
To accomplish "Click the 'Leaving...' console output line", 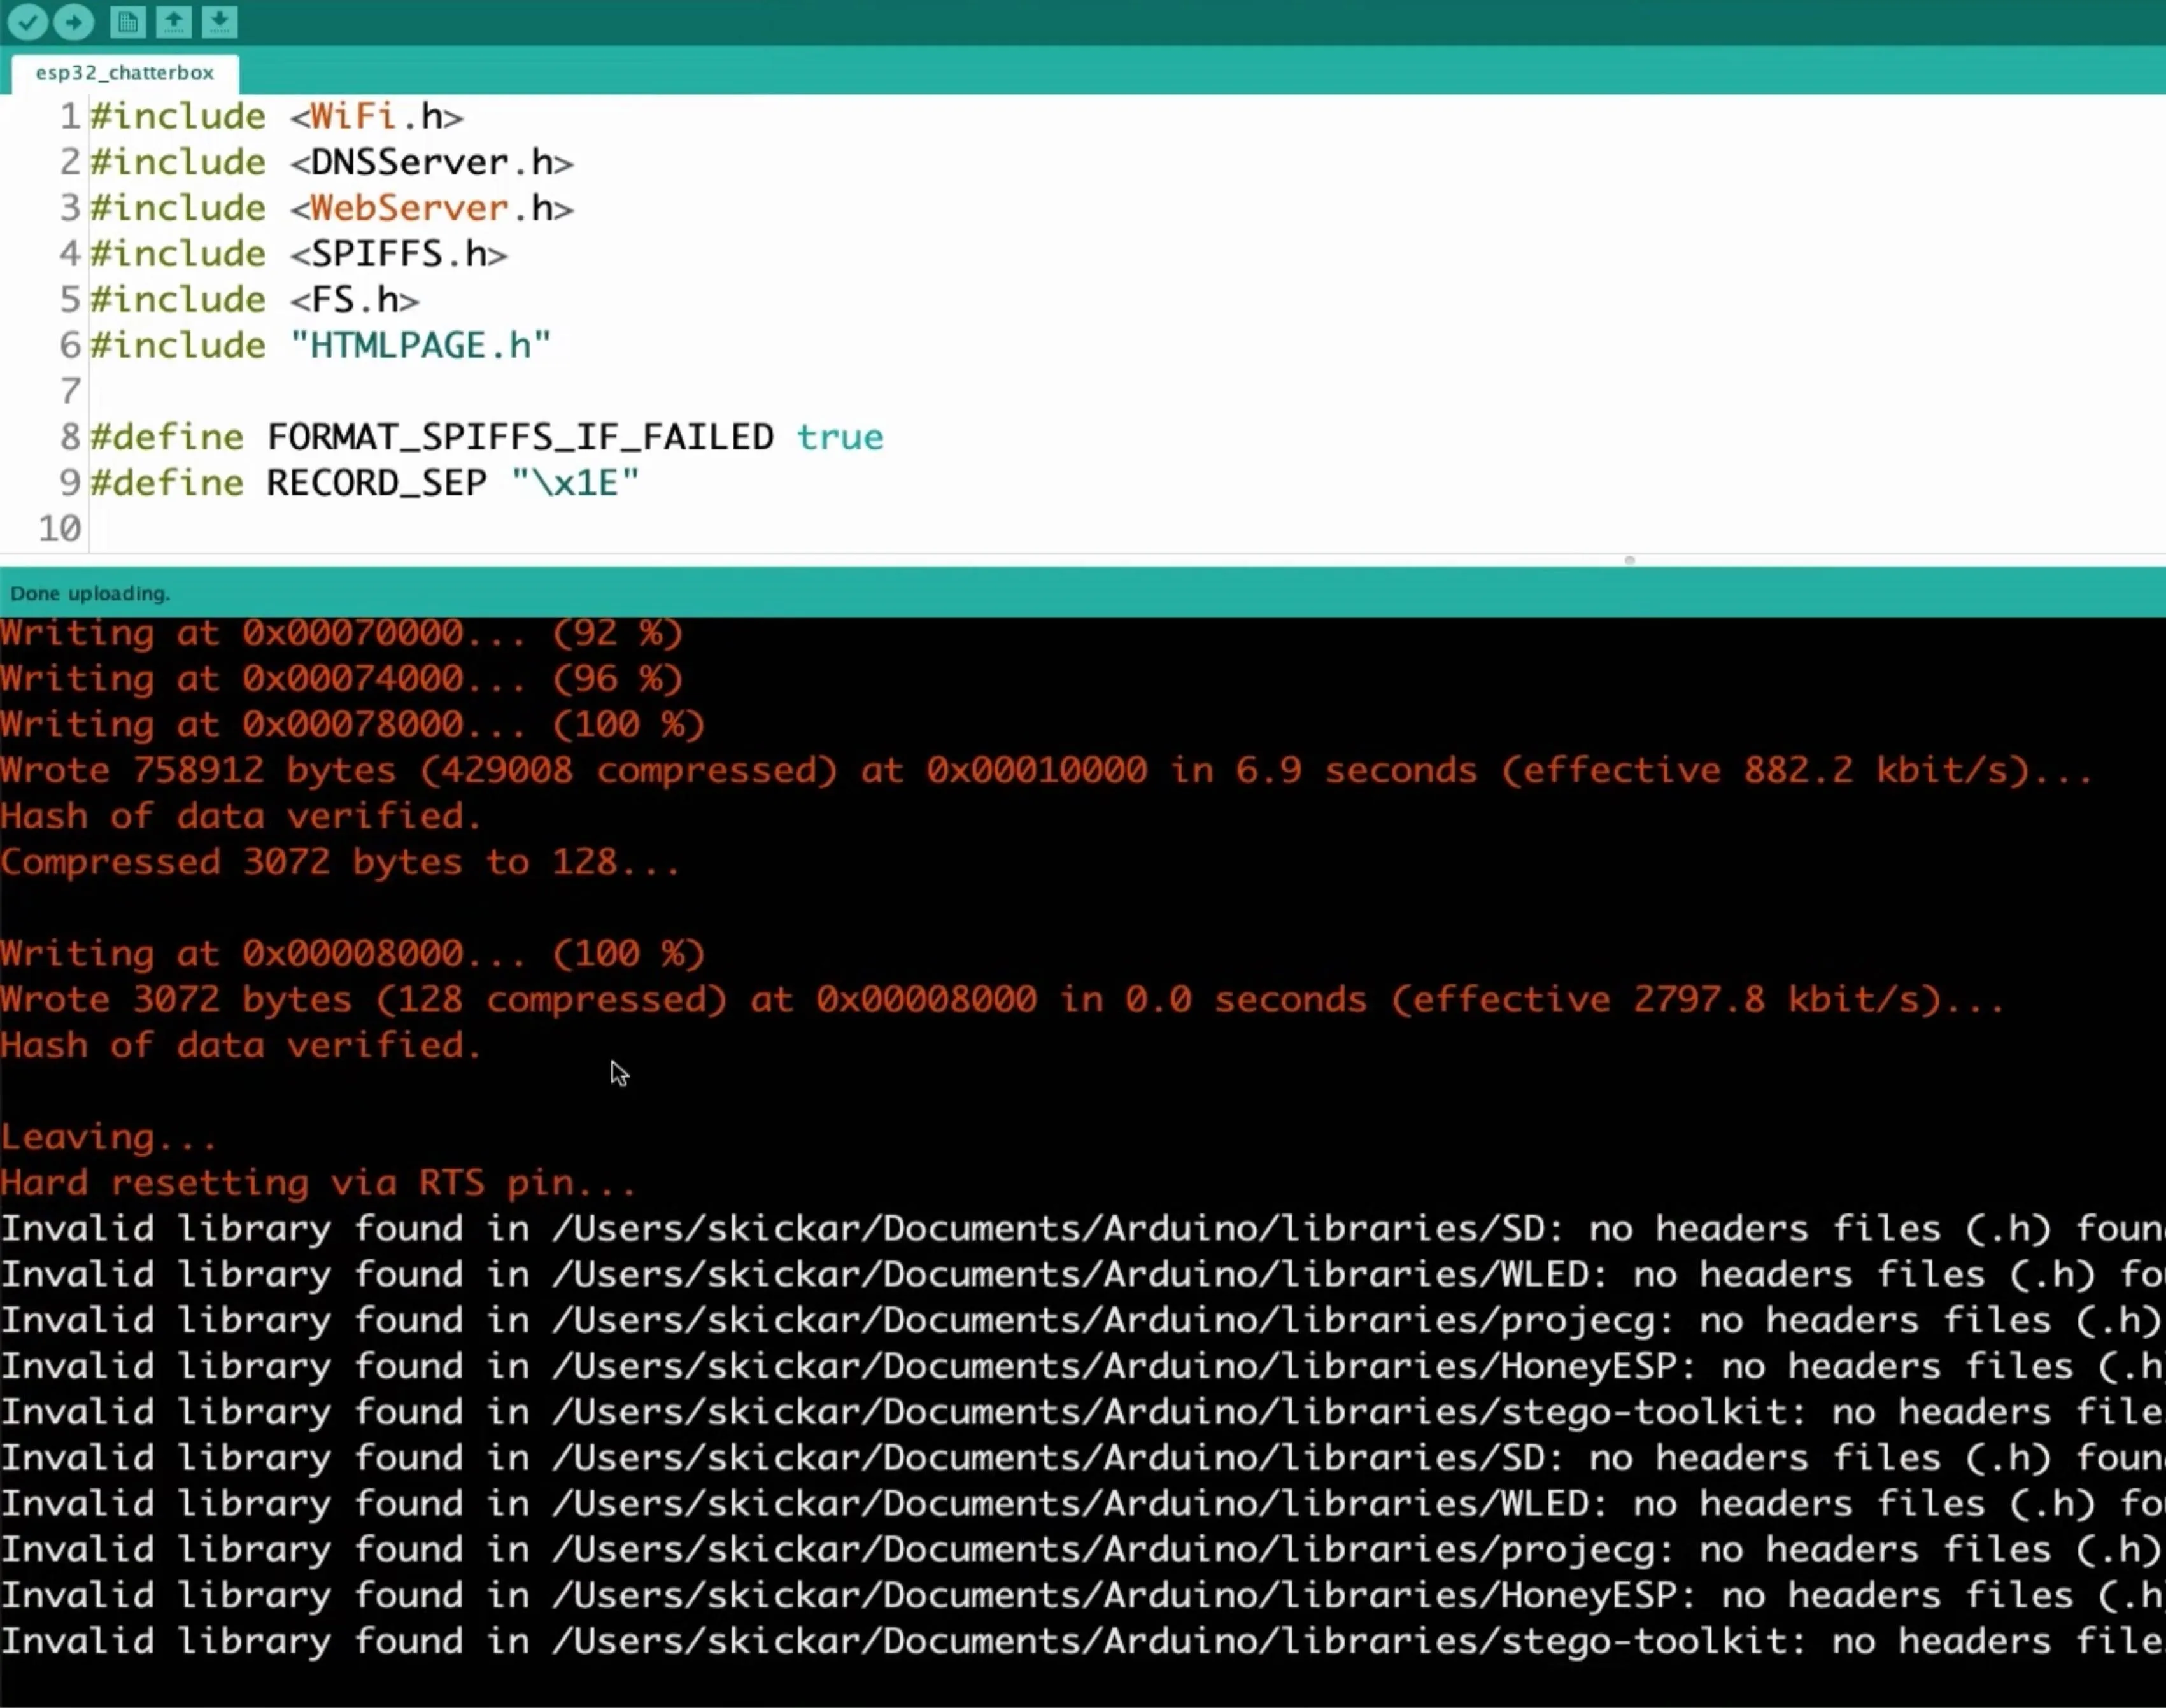I will click(108, 1137).
